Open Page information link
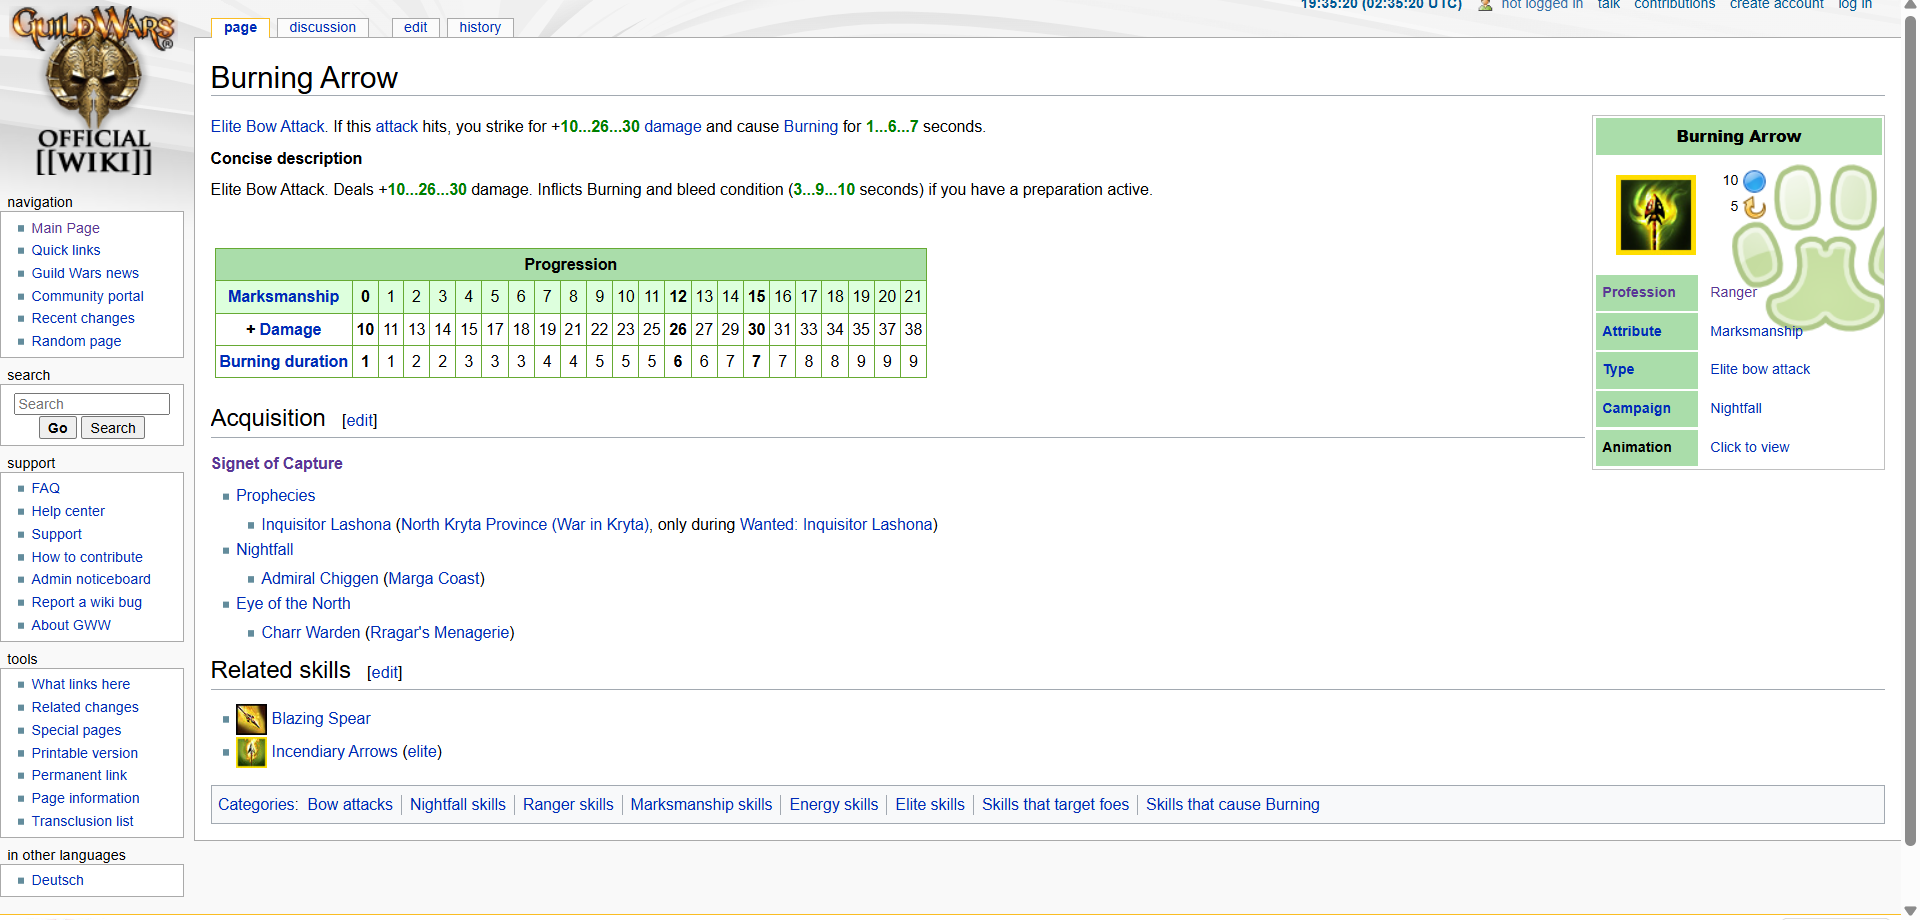The width and height of the screenshot is (1920, 920). [x=85, y=798]
